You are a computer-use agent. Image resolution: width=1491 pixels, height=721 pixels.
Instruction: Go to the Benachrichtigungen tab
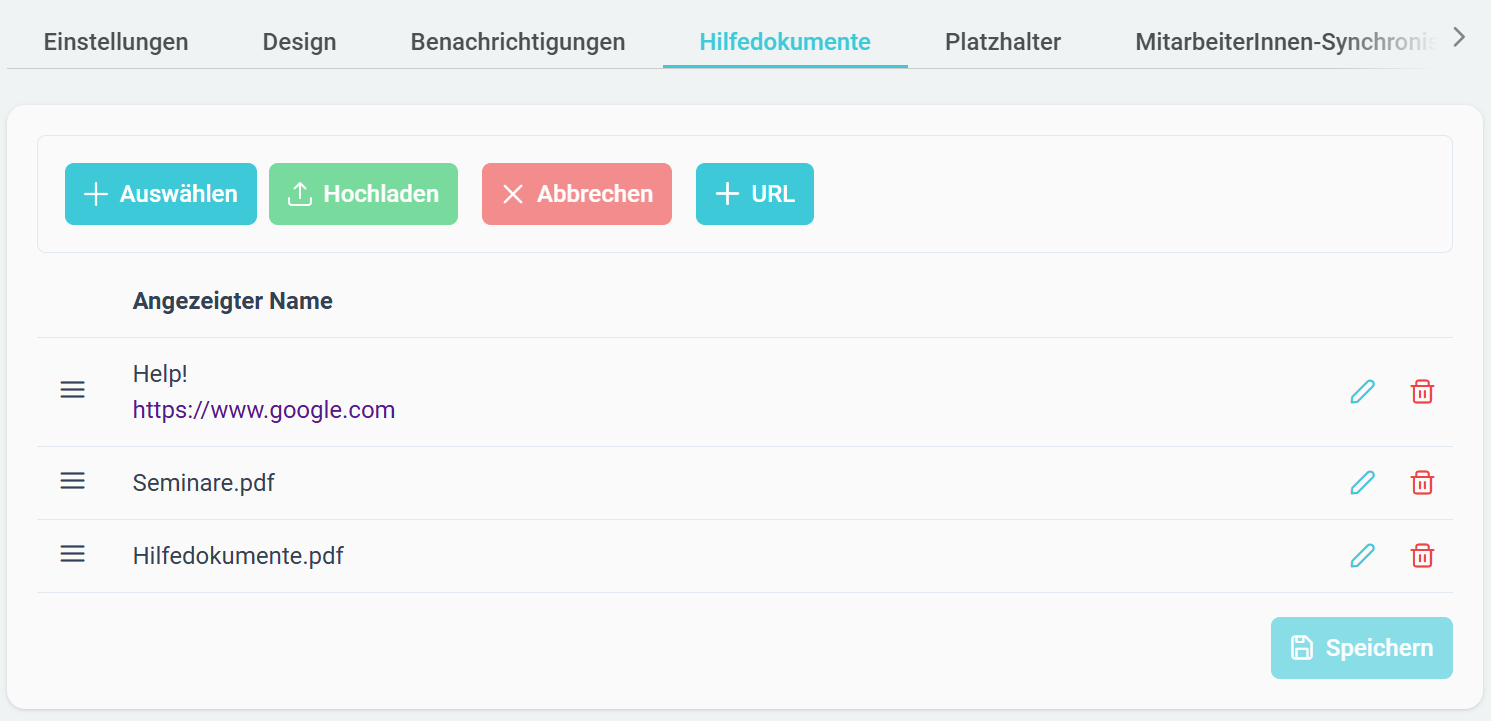[x=518, y=42]
